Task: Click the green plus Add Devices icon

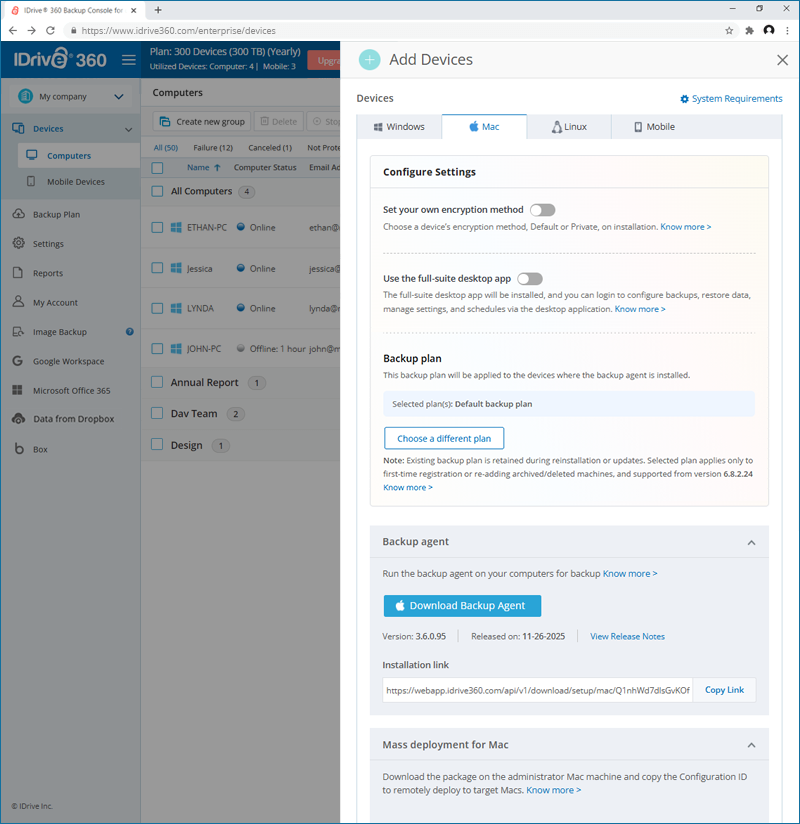Action: pyautogui.click(x=370, y=60)
